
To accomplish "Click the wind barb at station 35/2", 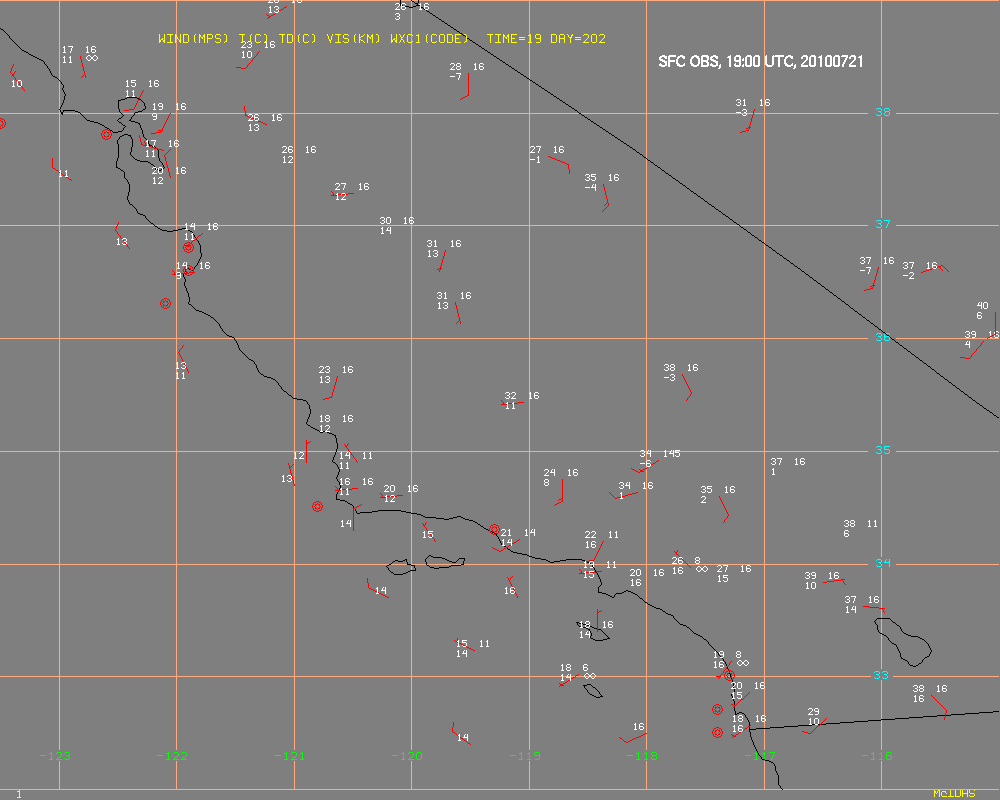I will coord(724,509).
